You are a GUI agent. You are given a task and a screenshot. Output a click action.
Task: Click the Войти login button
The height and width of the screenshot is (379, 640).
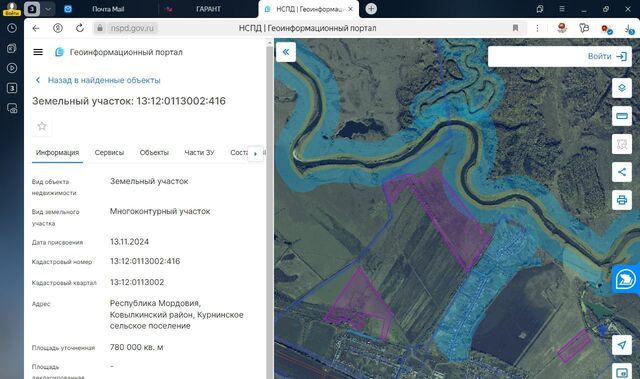coord(607,56)
